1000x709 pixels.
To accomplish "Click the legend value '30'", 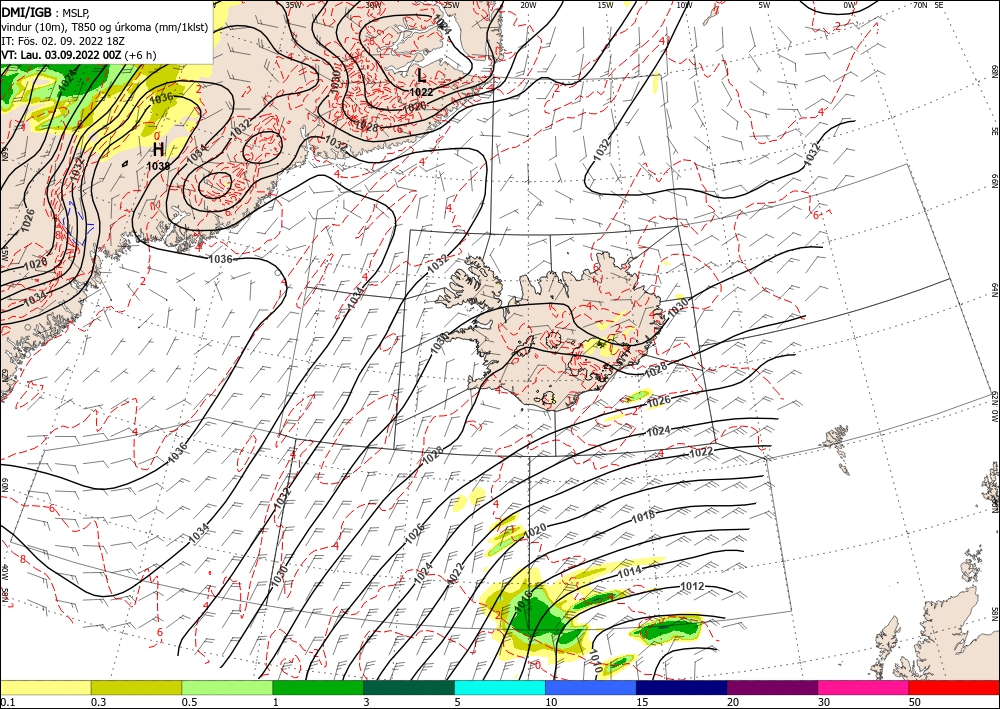I will click(x=824, y=702).
